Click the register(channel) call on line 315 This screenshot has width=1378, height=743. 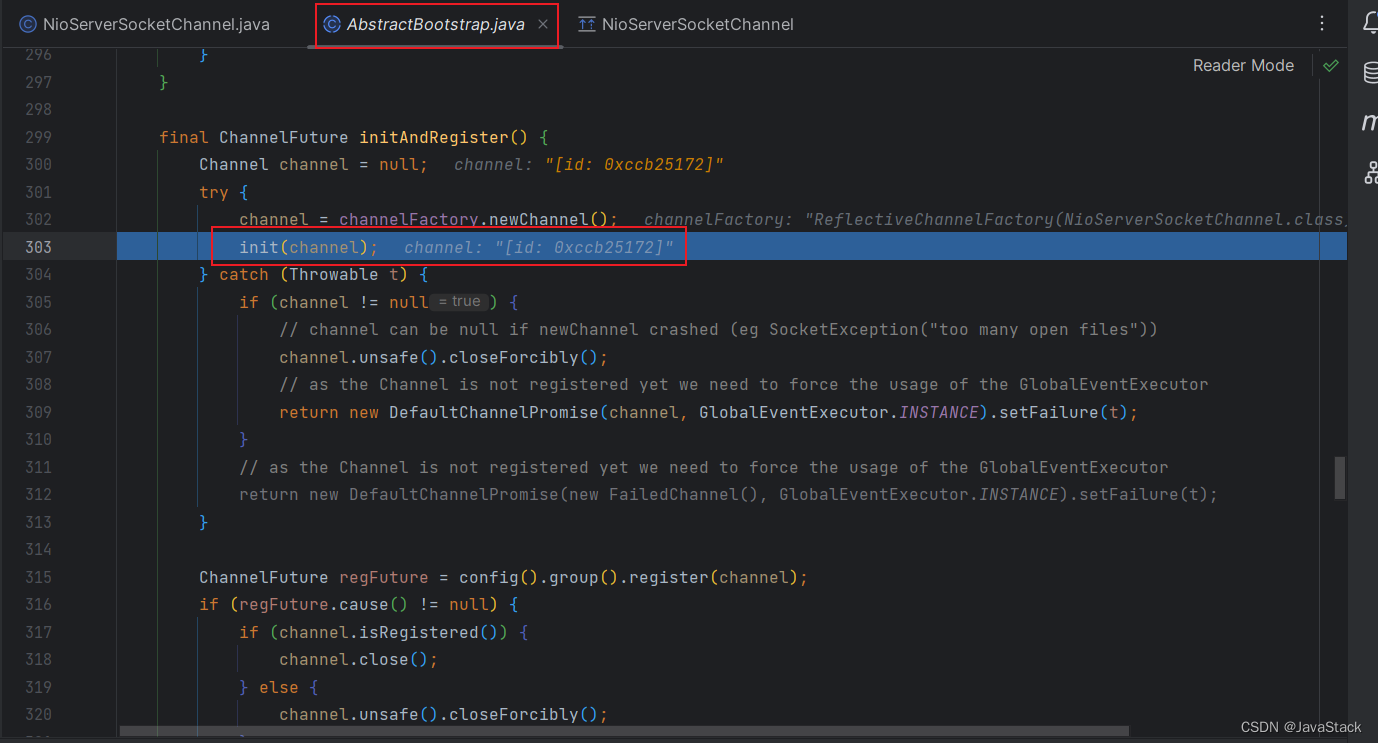(x=714, y=577)
